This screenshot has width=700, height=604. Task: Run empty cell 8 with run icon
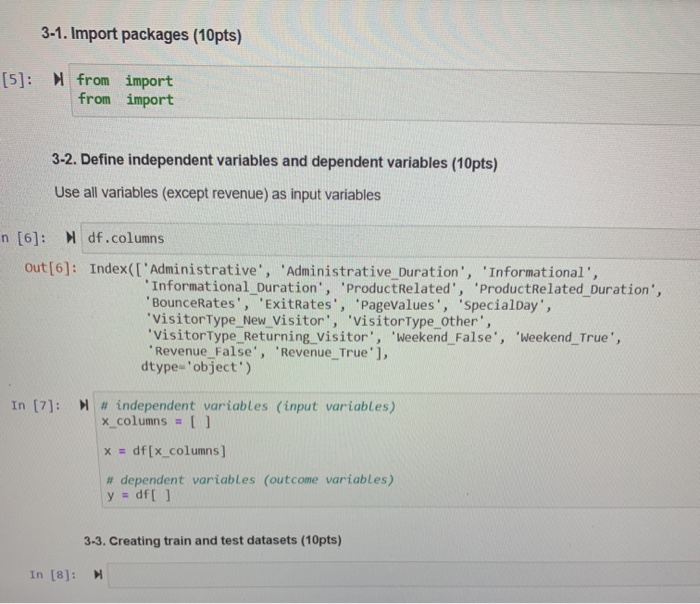(99, 574)
